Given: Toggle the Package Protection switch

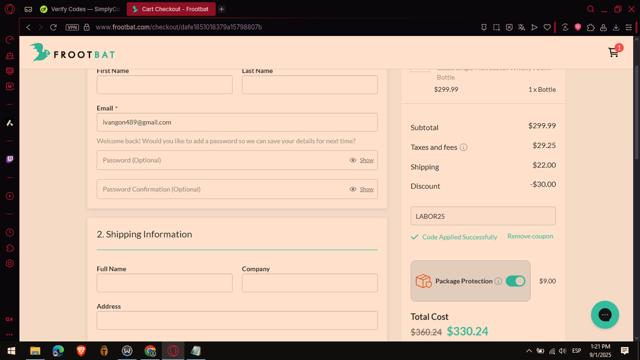Looking at the screenshot, I should (516, 281).
